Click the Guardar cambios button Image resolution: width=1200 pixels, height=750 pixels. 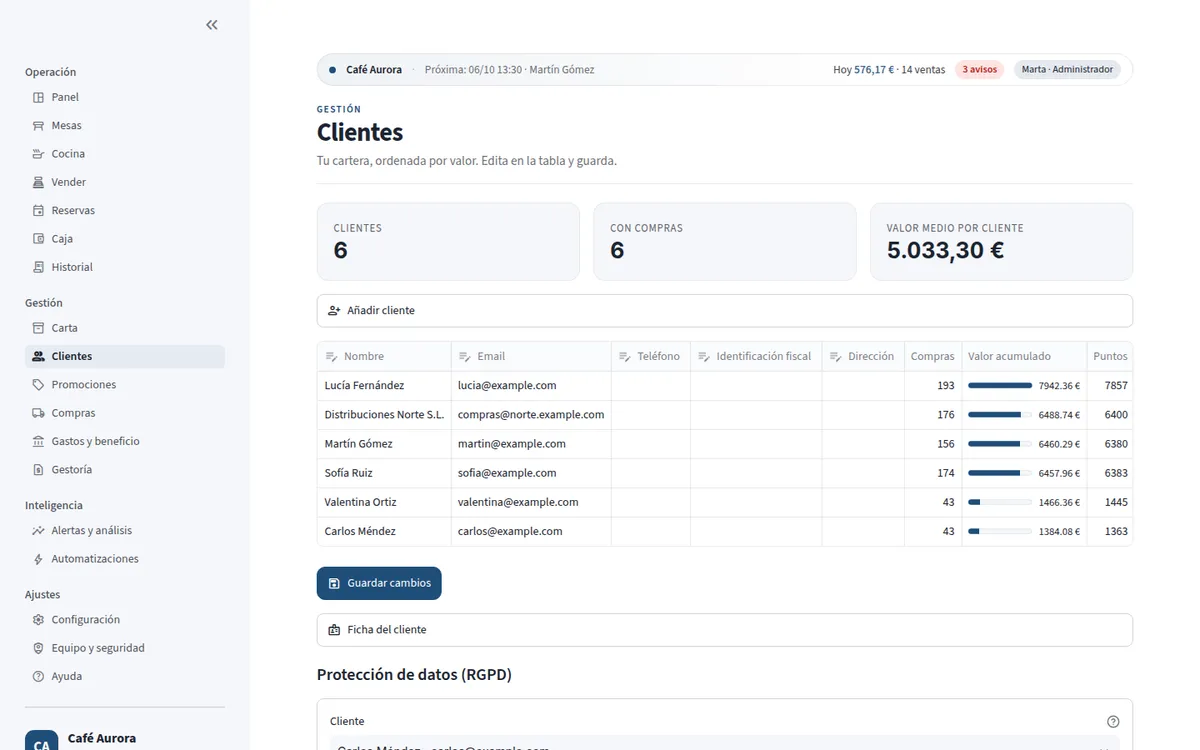point(379,583)
